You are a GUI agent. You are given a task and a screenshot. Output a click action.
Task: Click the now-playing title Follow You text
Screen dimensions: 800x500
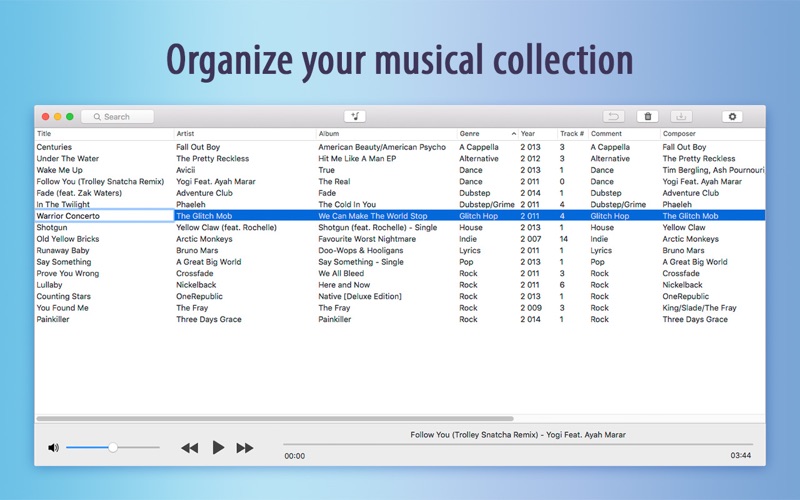pyautogui.click(x=518, y=435)
